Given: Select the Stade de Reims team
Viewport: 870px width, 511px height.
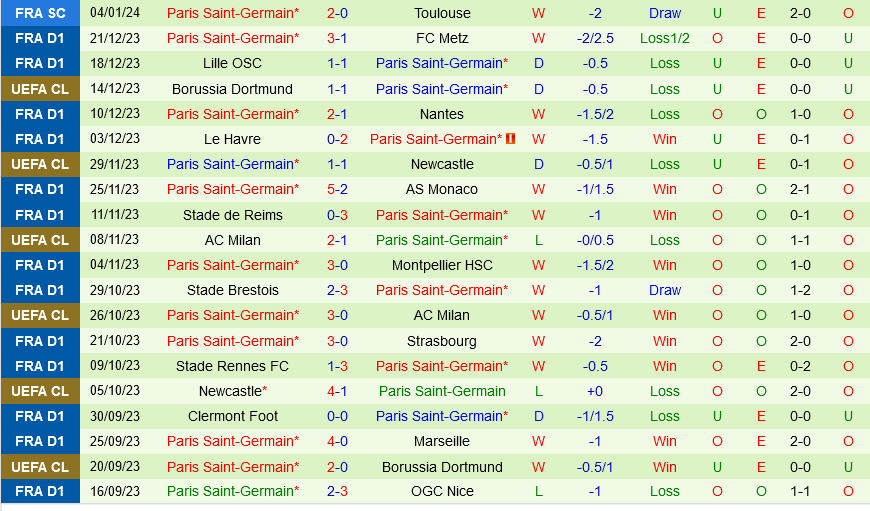Looking at the screenshot, I should pyautogui.click(x=233, y=215).
